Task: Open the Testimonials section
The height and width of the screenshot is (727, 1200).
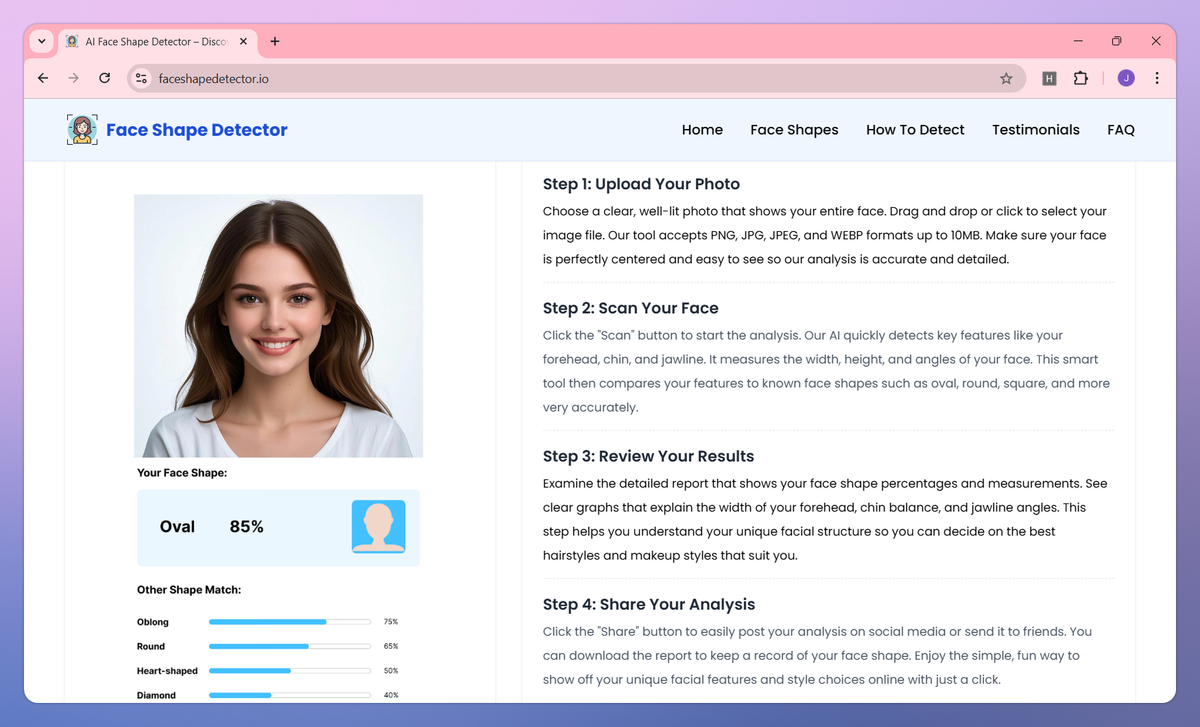Action: click(x=1035, y=129)
